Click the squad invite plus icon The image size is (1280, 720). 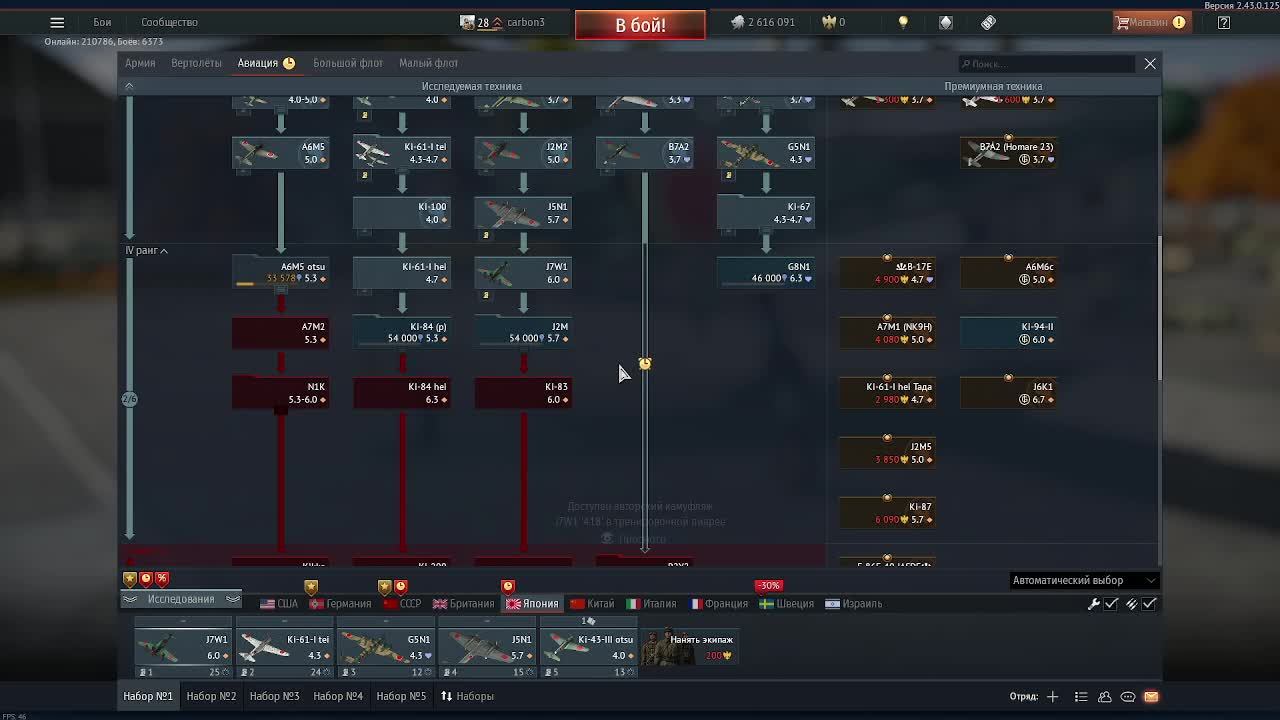[x=1052, y=696]
